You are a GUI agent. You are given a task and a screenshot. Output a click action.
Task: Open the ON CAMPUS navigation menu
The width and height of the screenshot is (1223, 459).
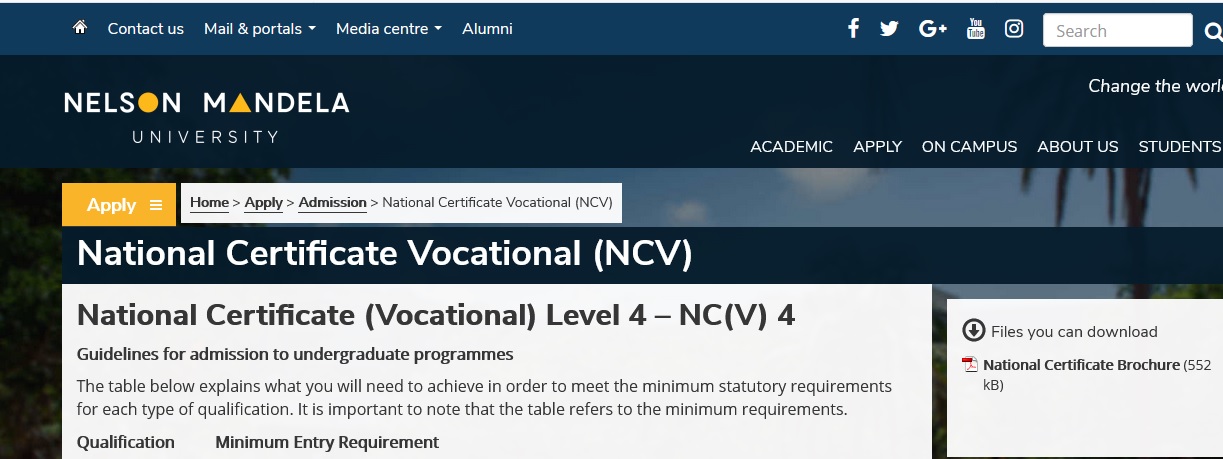tap(969, 147)
